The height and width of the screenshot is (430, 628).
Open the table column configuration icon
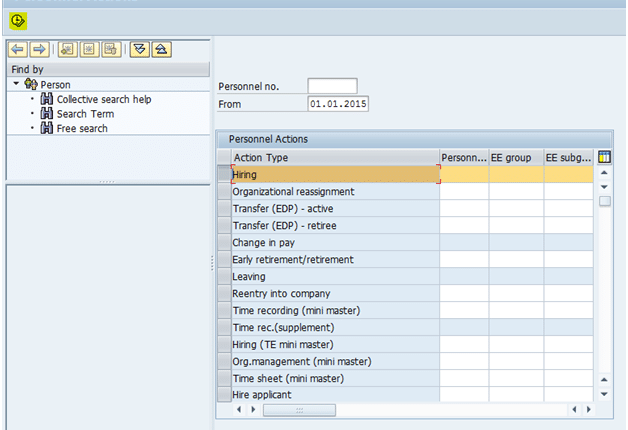[x=604, y=157]
